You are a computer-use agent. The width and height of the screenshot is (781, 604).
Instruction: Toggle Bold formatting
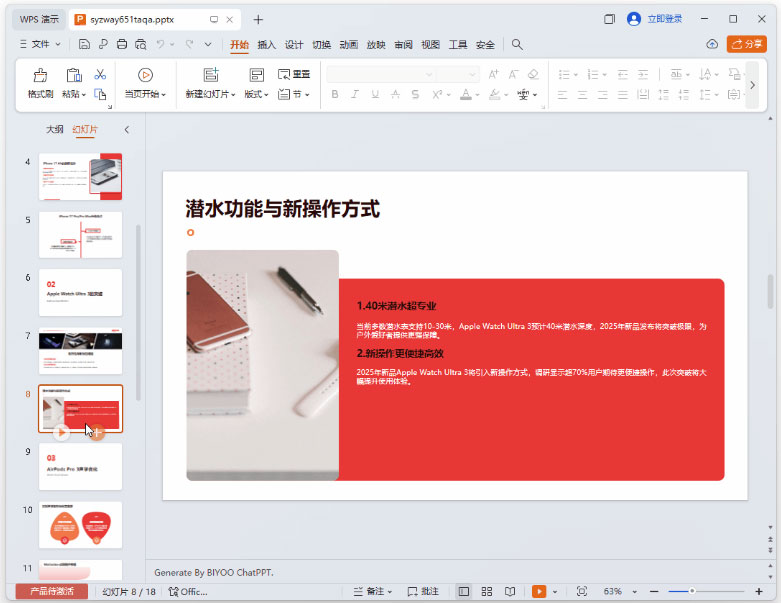pos(335,94)
